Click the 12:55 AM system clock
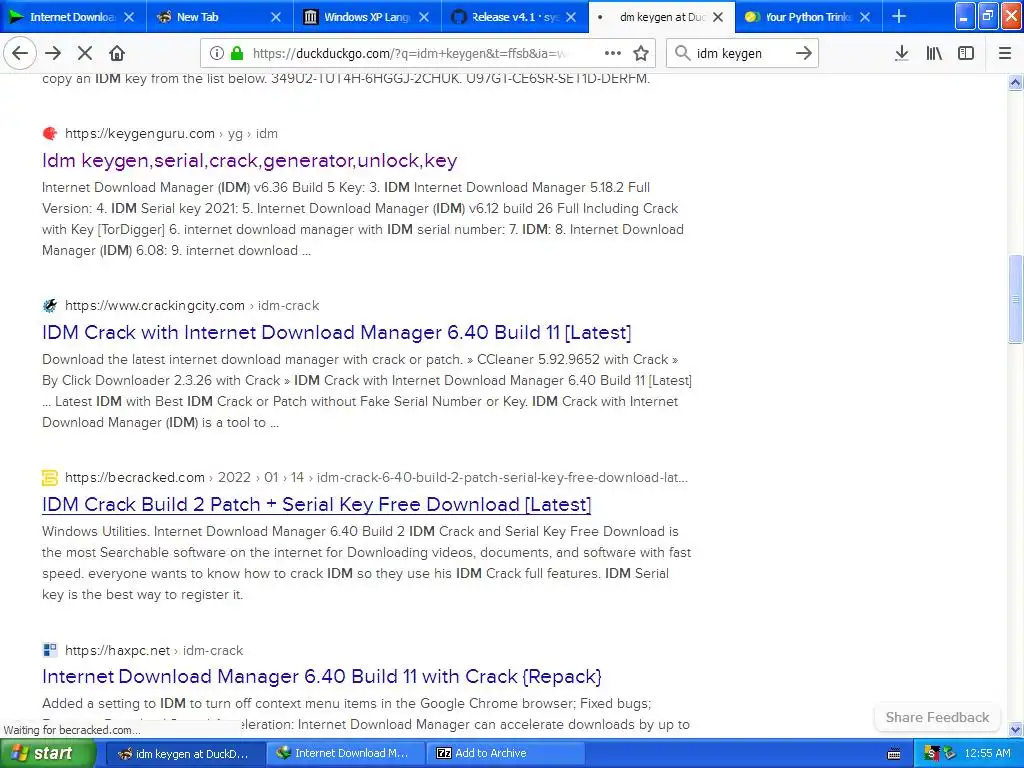Image resolution: width=1024 pixels, height=768 pixels. (x=987, y=754)
